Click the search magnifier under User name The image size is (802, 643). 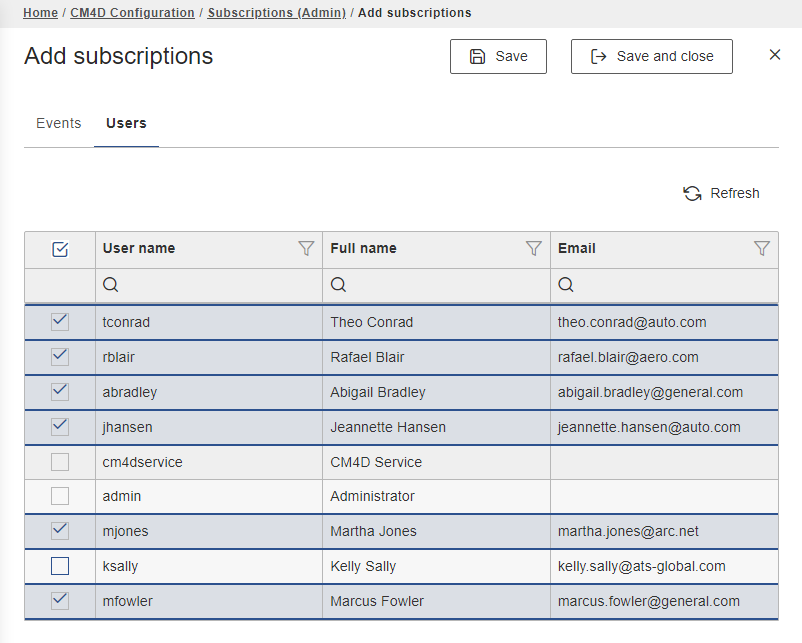point(111,285)
